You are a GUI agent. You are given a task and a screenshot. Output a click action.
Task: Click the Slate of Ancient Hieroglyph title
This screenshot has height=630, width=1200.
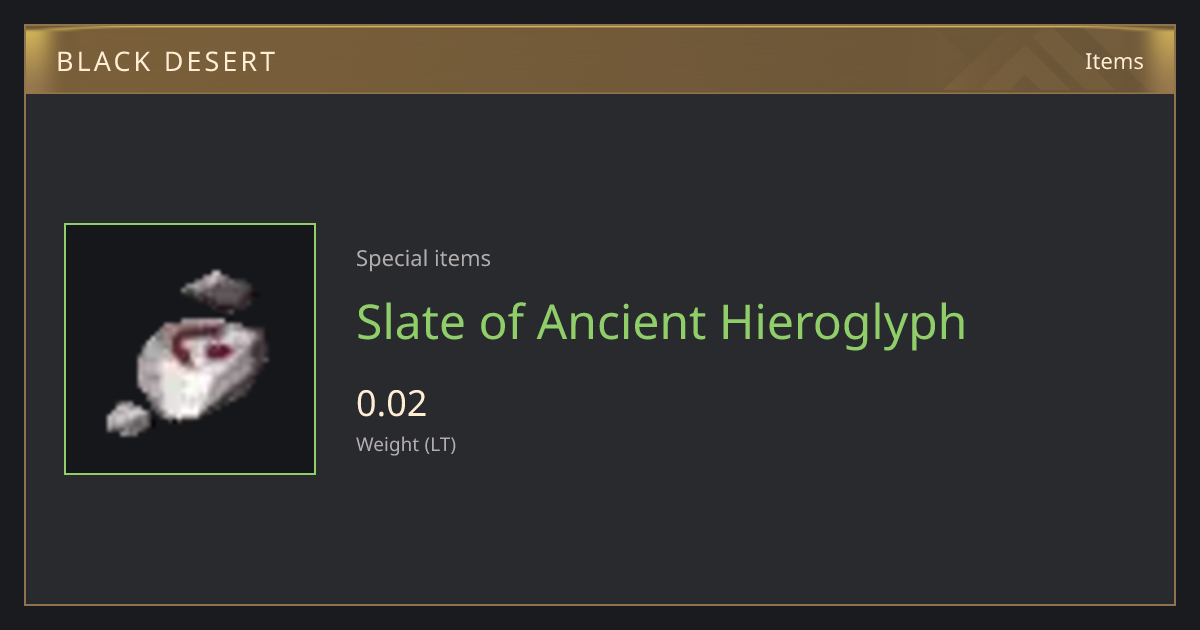[x=661, y=322]
